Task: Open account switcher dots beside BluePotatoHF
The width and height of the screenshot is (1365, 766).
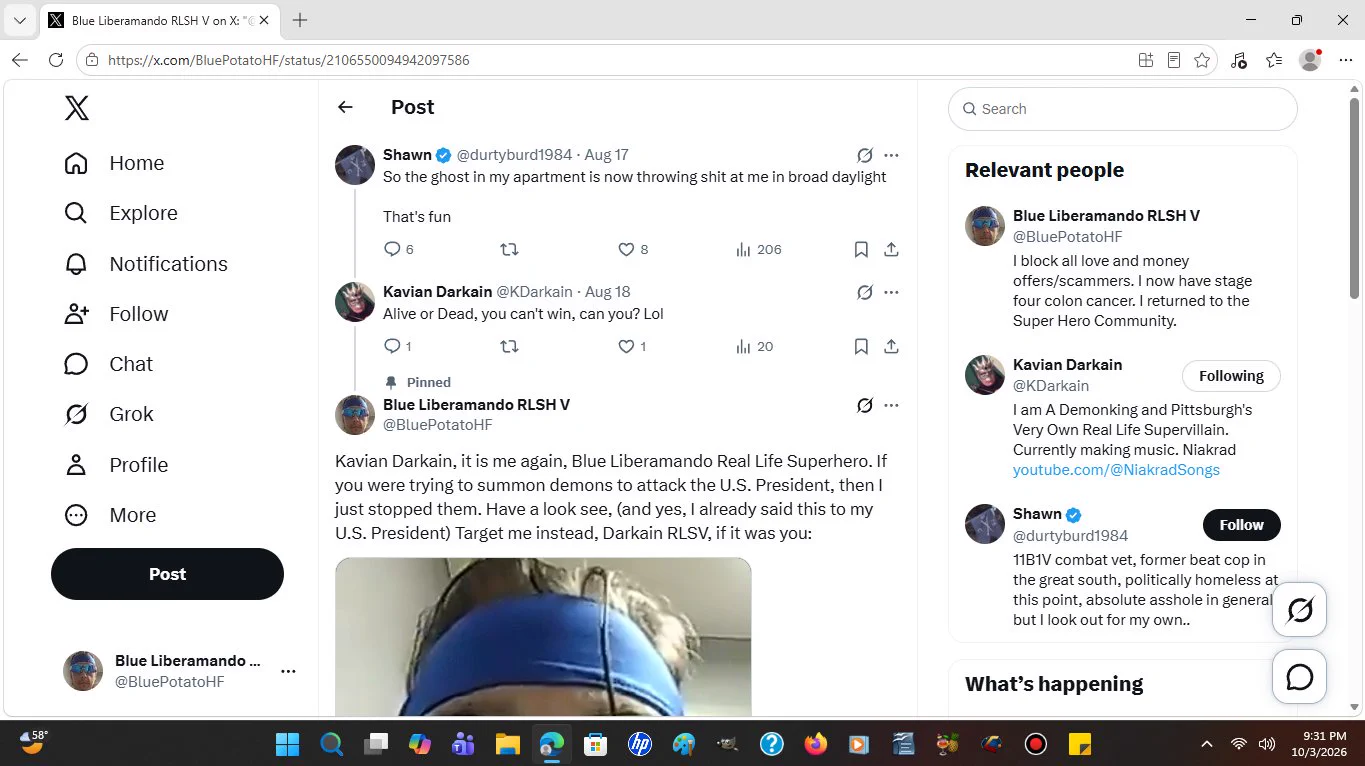Action: (288, 671)
